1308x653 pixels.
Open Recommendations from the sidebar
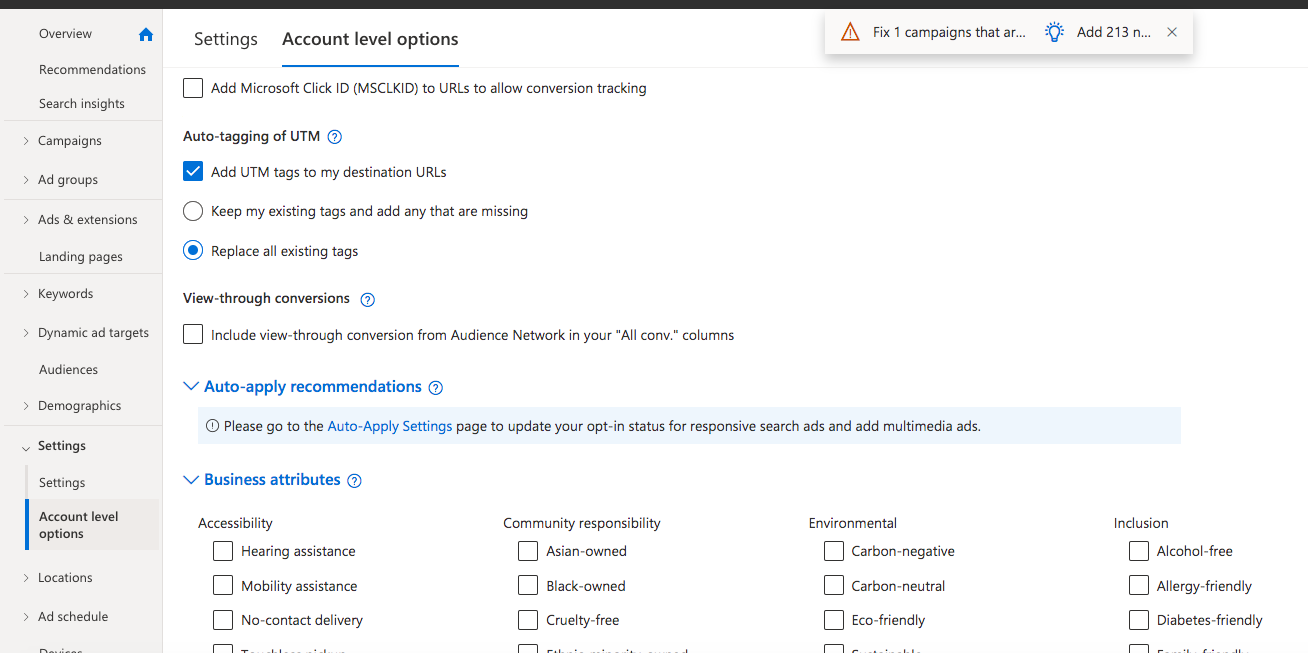(x=92, y=69)
